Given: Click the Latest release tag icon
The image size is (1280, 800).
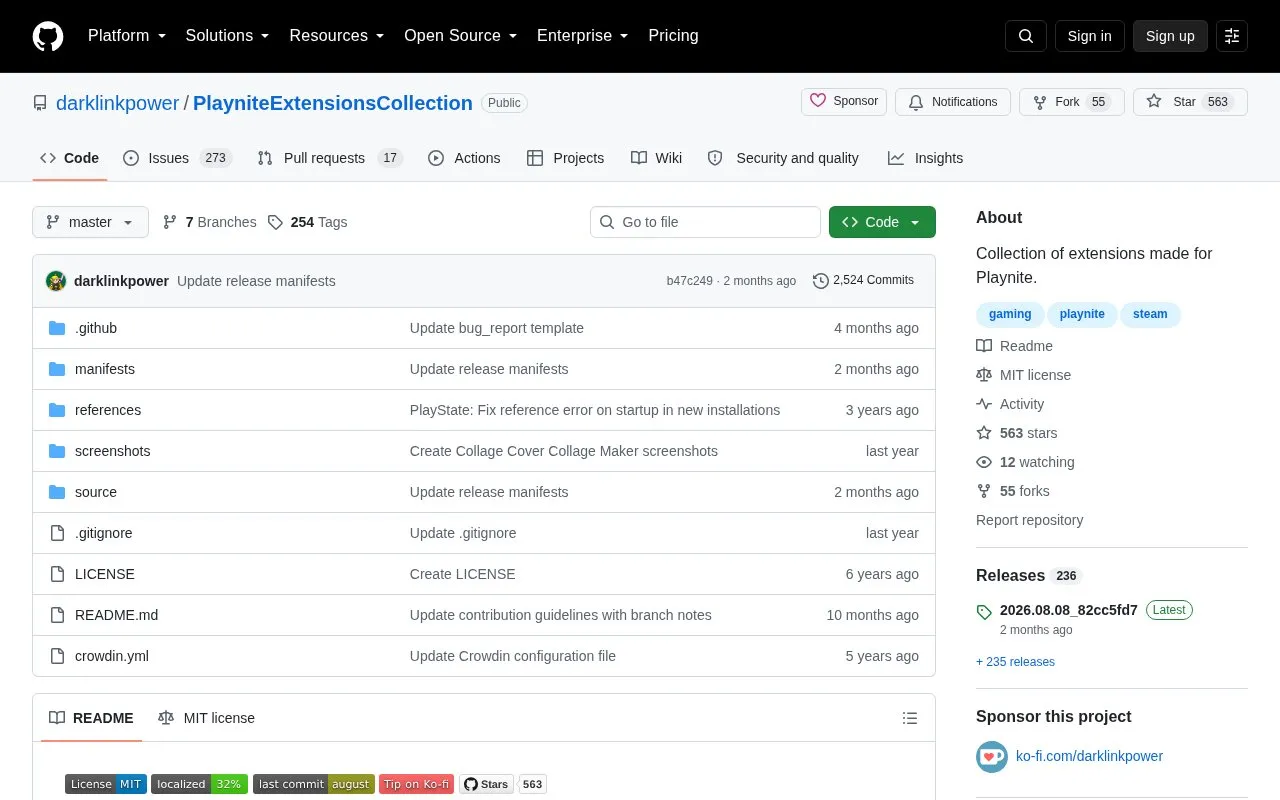Looking at the screenshot, I should (x=984, y=611).
